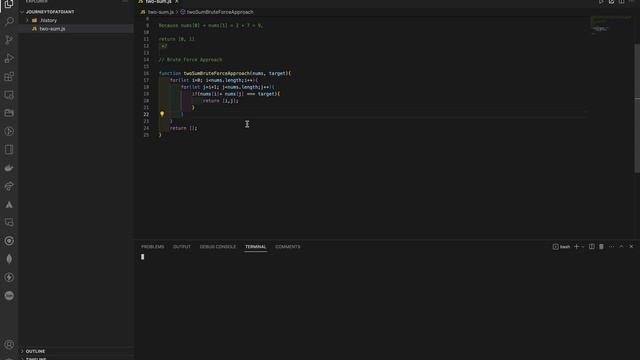Click the '// Brute Force Approach' comment line

point(190,60)
